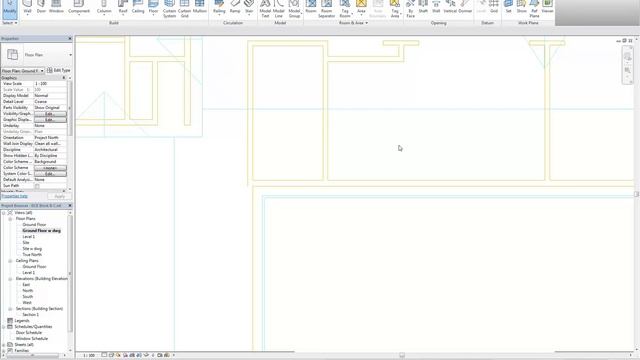Open the Properties help link

[14, 196]
